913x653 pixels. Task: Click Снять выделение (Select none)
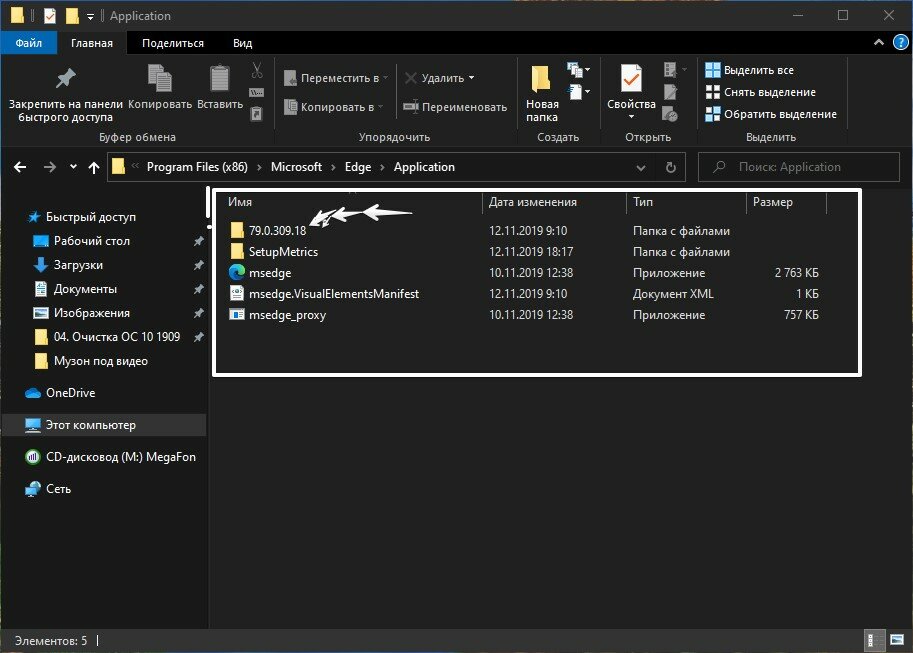[760, 92]
